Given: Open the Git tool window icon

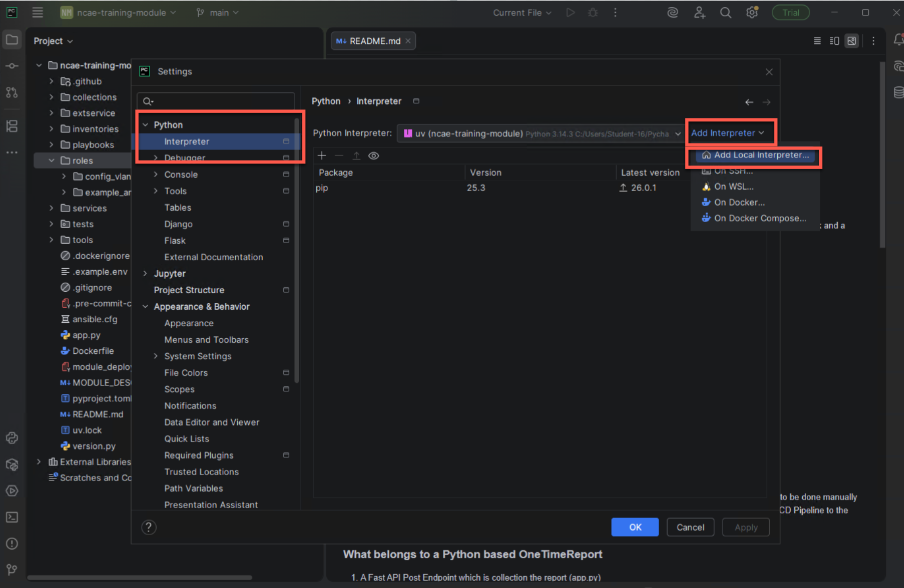Looking at the screenshot, I should [12, 570].
